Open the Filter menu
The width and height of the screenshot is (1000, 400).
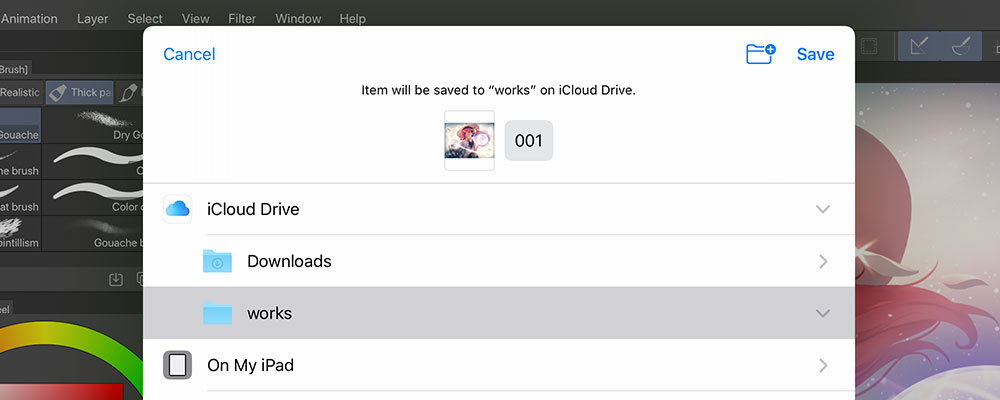point(242,18)
